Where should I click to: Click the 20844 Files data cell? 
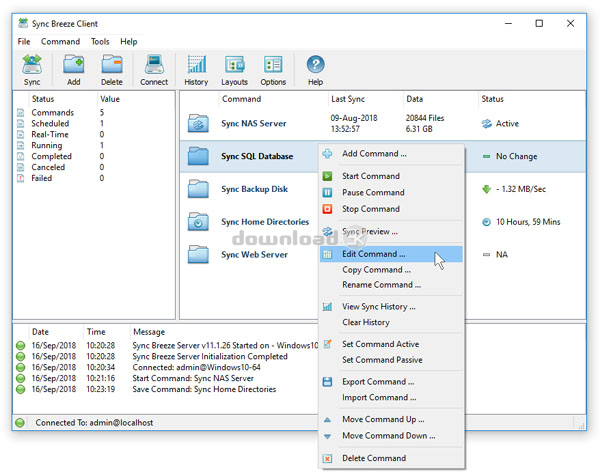[x=425, y=118]
